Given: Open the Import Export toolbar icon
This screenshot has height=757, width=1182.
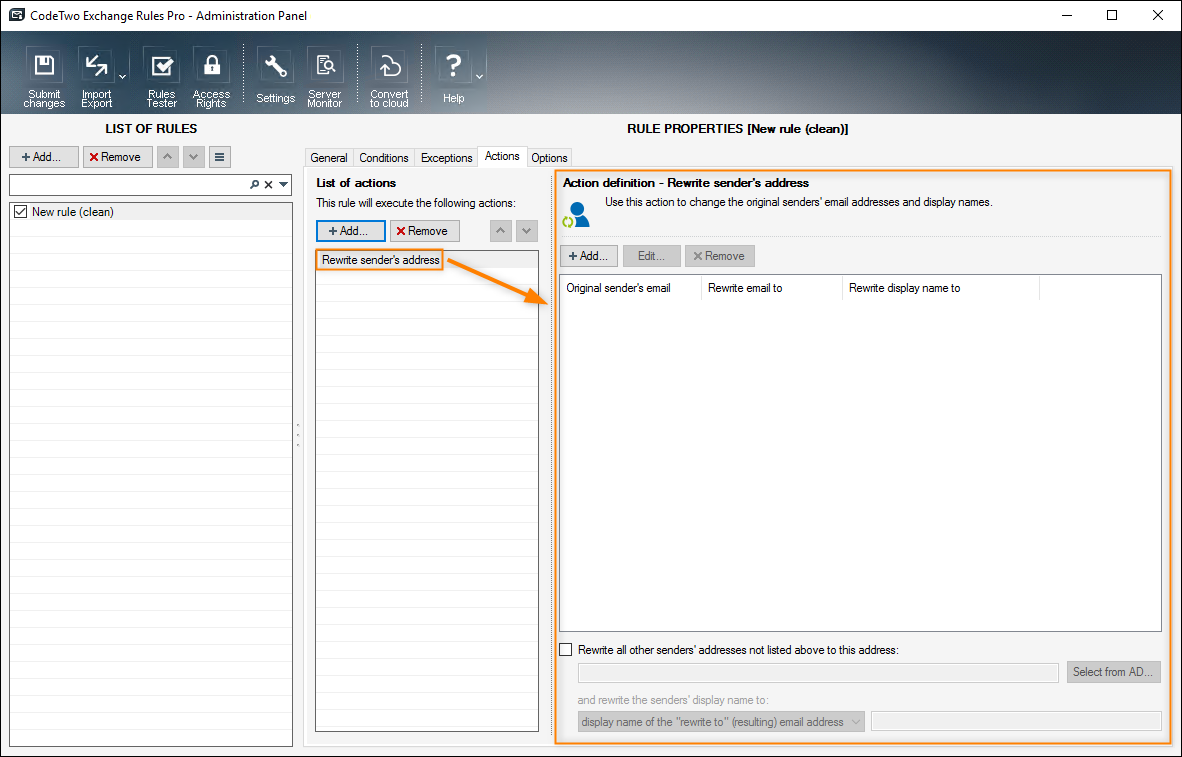Looking at the screenshot, I should tap(96, 78).
